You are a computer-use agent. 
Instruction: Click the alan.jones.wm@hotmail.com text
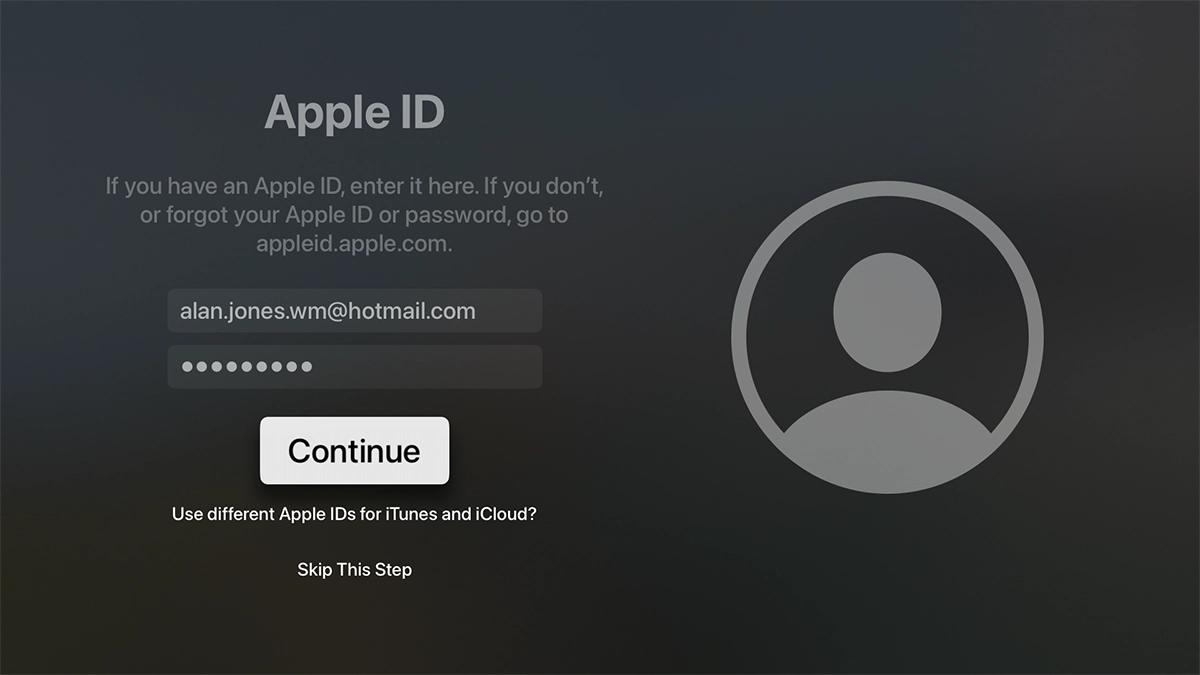327,311
